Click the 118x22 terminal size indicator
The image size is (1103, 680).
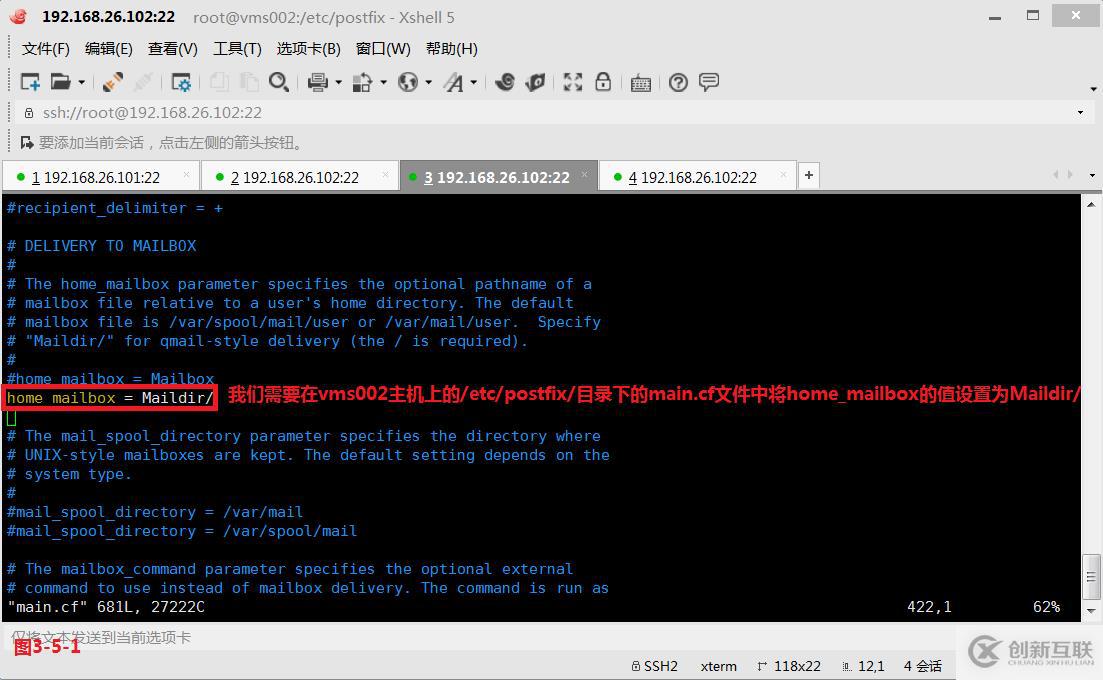789,666
